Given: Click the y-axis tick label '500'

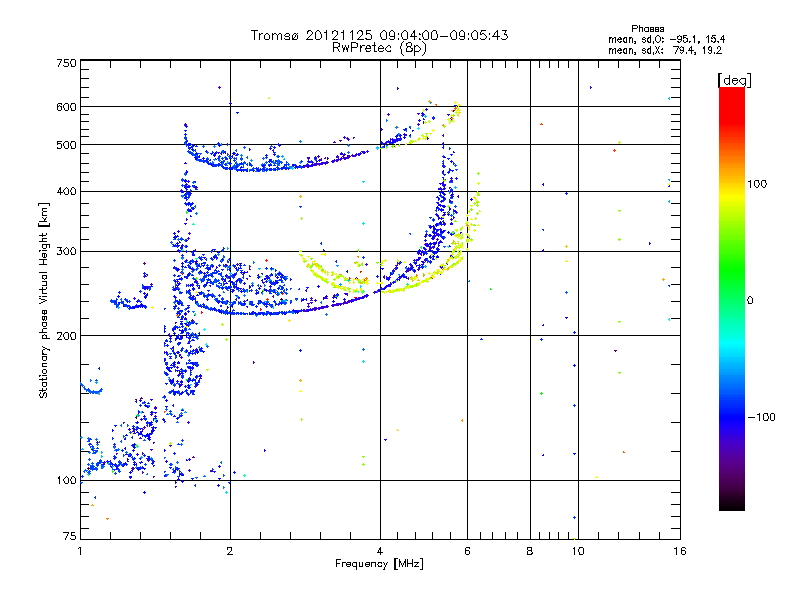Looking at the screenshot, I should click(66, 145).
